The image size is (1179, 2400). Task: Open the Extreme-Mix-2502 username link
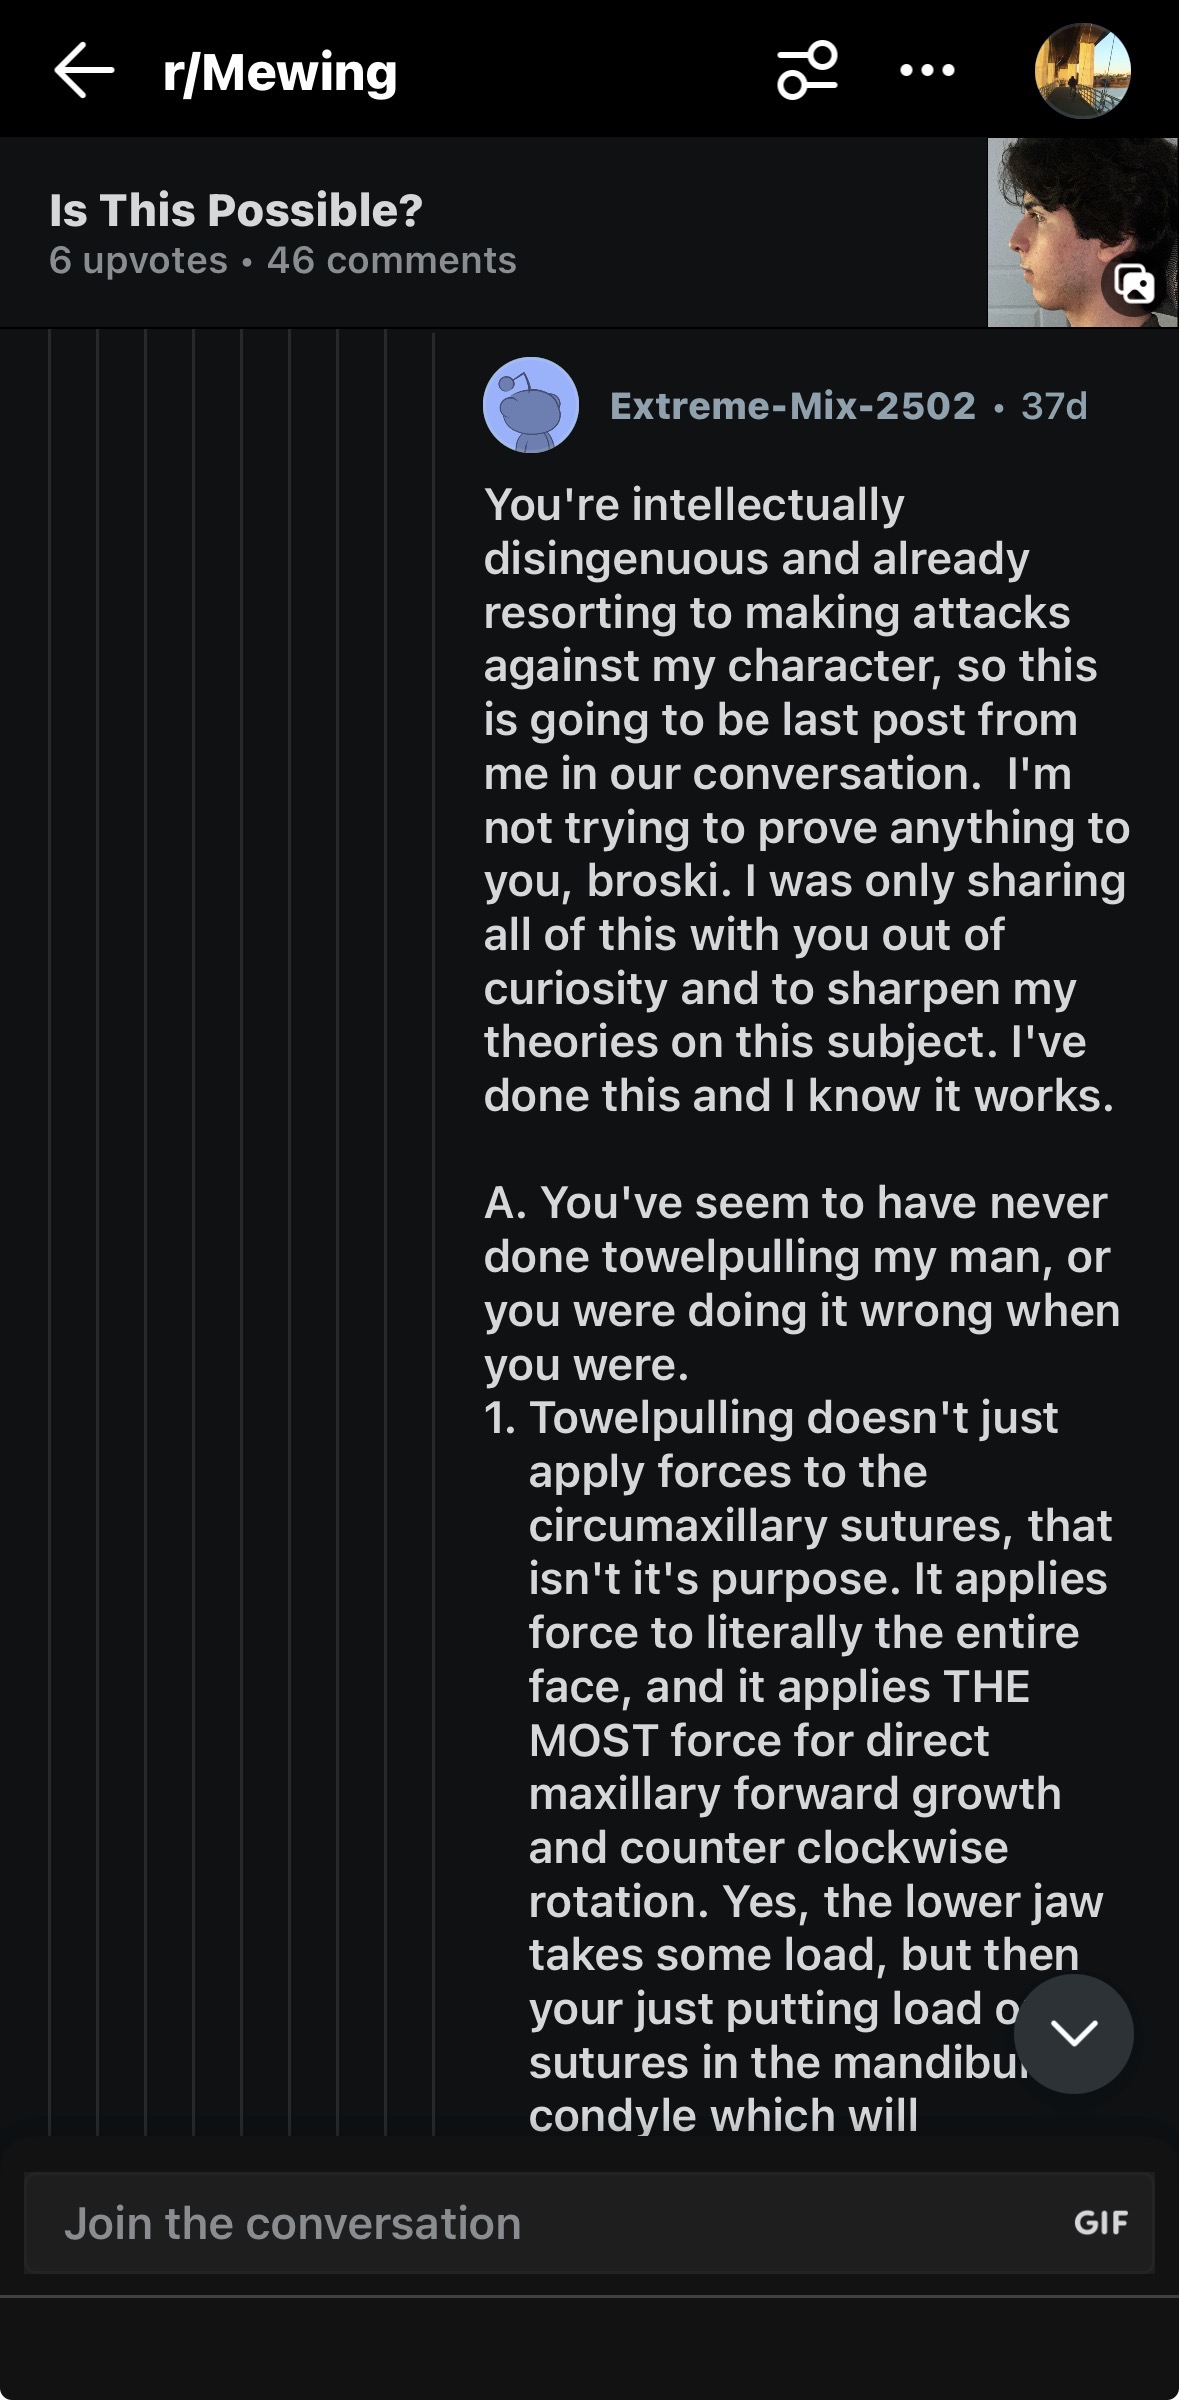point(792,406)
